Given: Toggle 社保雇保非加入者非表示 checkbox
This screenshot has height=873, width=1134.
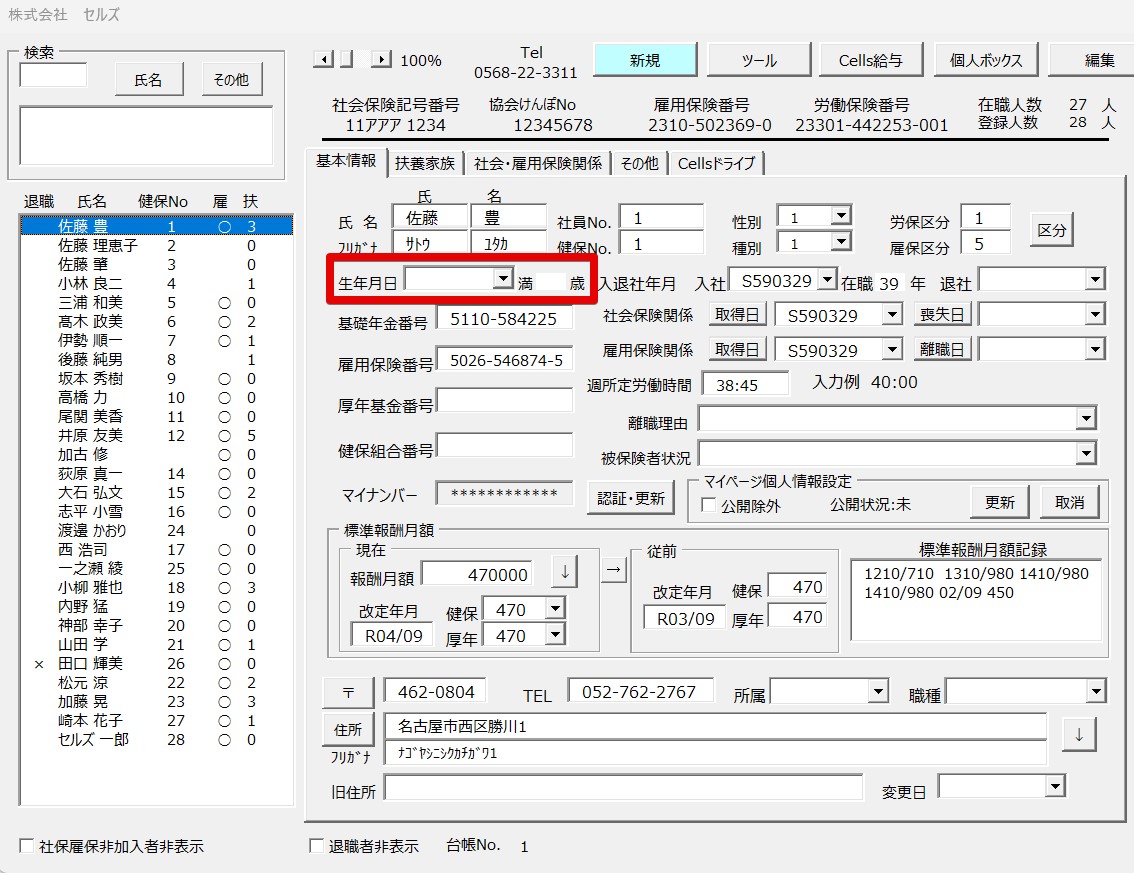Looking at the screenshot, I should coord(27,845).
